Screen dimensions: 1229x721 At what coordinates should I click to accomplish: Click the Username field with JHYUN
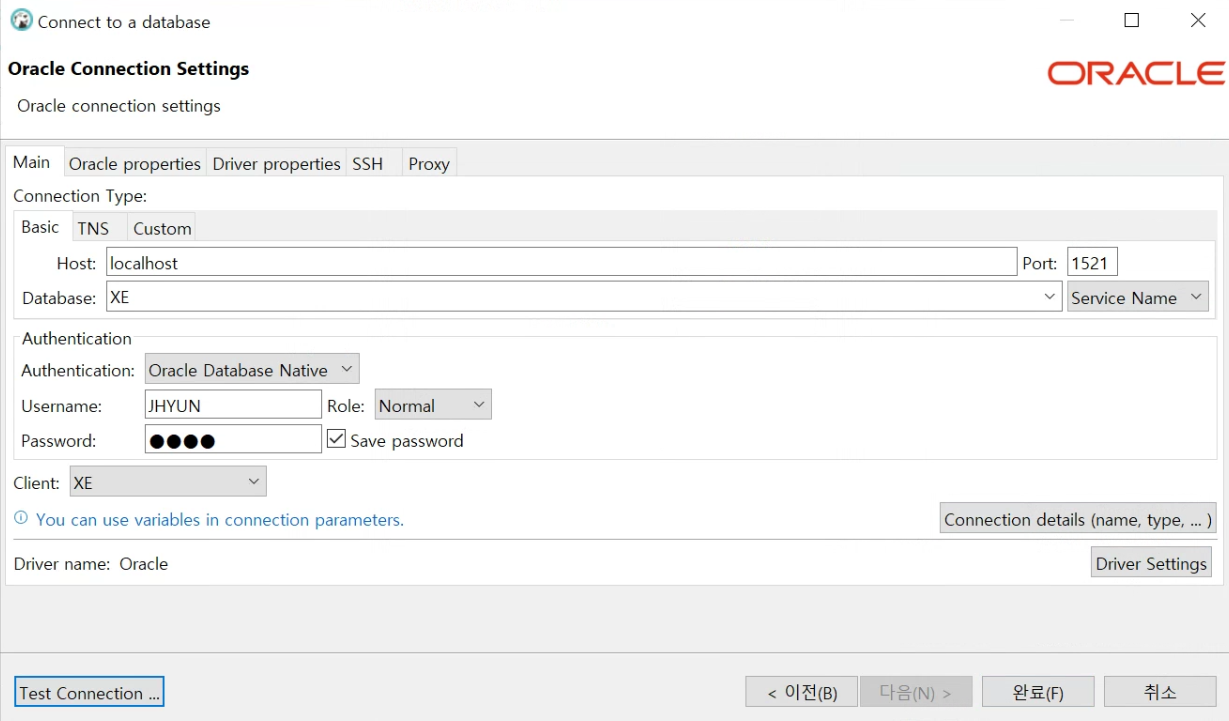pyautogui.click(x=233, y=405)
